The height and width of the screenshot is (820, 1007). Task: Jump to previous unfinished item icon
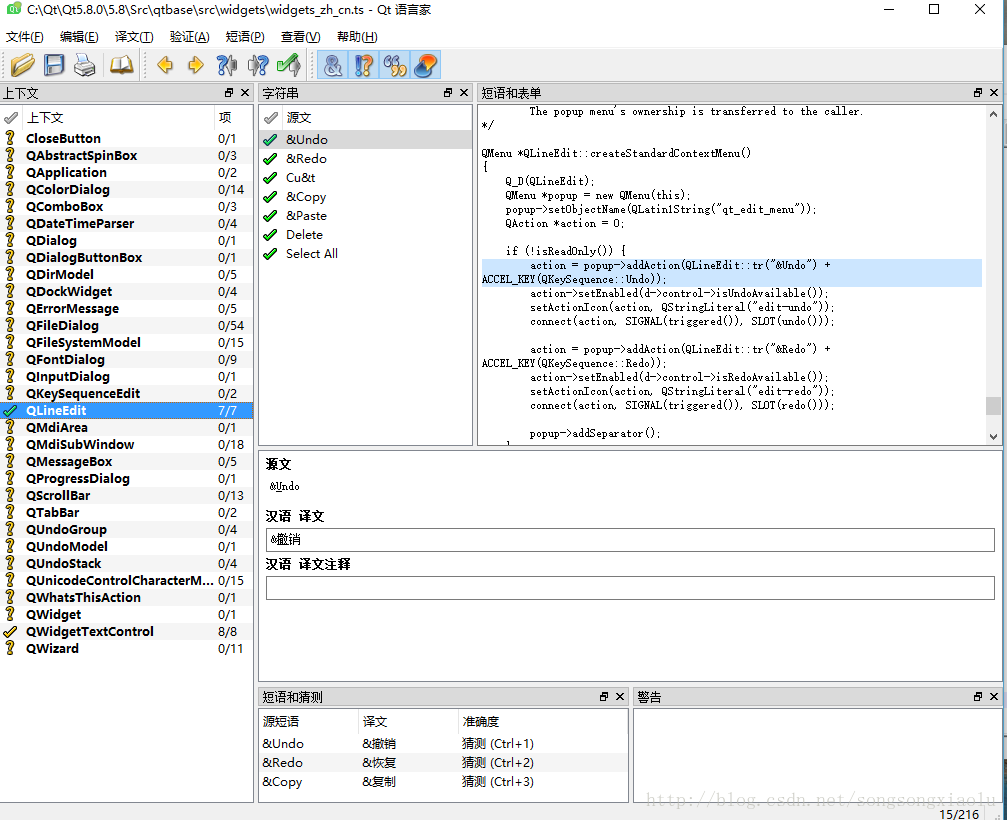tap(227, 65)
